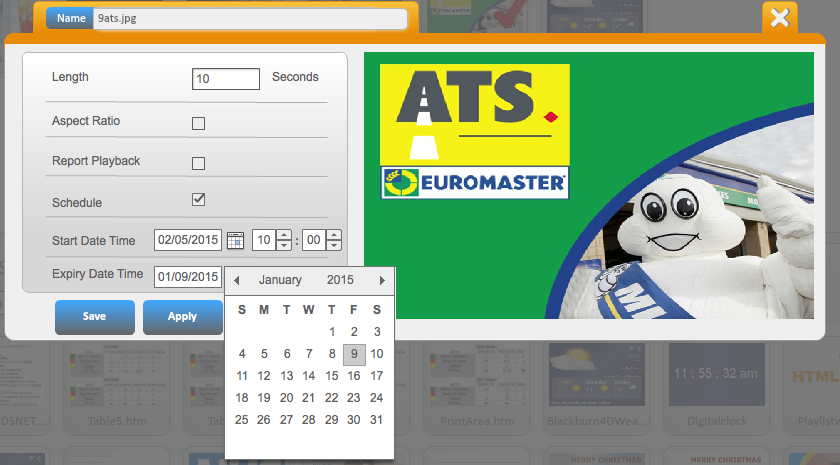Open Digitalclock thumbnail in background library

pos(717,387)
